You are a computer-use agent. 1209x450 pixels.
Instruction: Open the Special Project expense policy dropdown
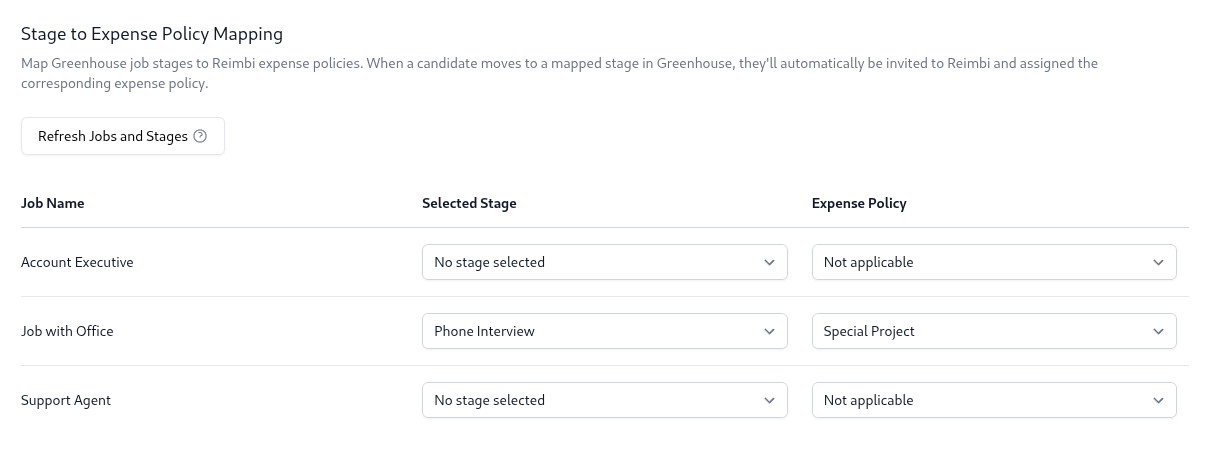pyautogui.click(x=994, y=331)
